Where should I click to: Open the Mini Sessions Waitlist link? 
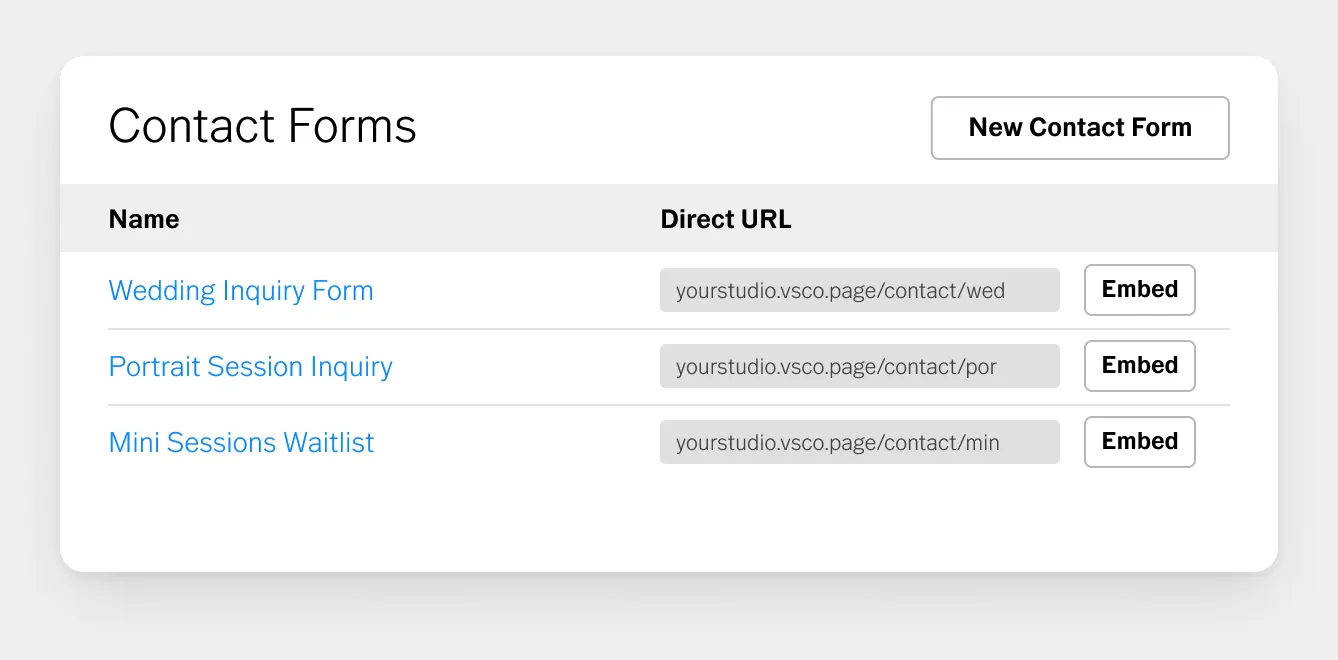click(x=241, y=442)
